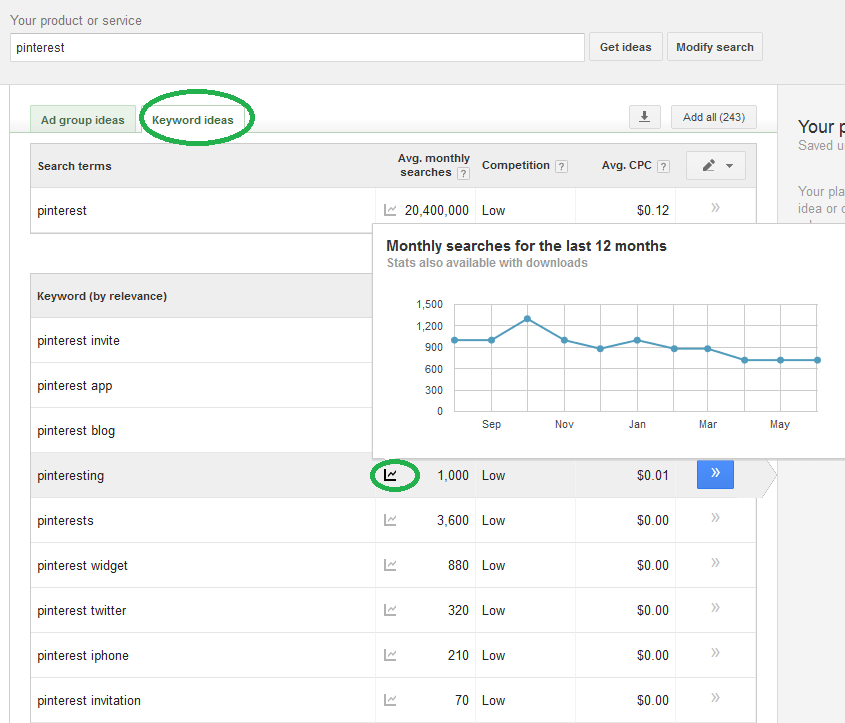Click the peak data point on trend chart
Viewport: 845px width, 723px height.
[528, 319]
